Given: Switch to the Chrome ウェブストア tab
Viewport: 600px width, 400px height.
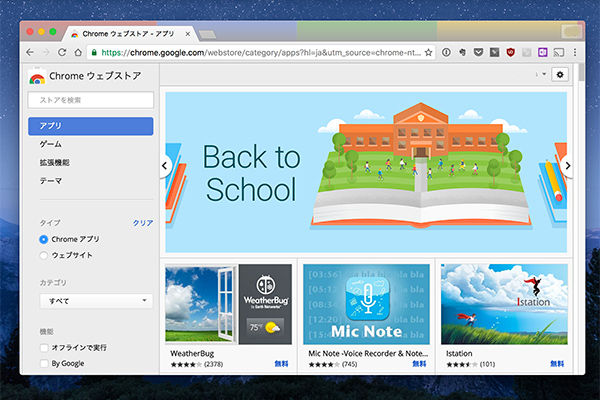Looking at the screenshot, I should 128,34.
